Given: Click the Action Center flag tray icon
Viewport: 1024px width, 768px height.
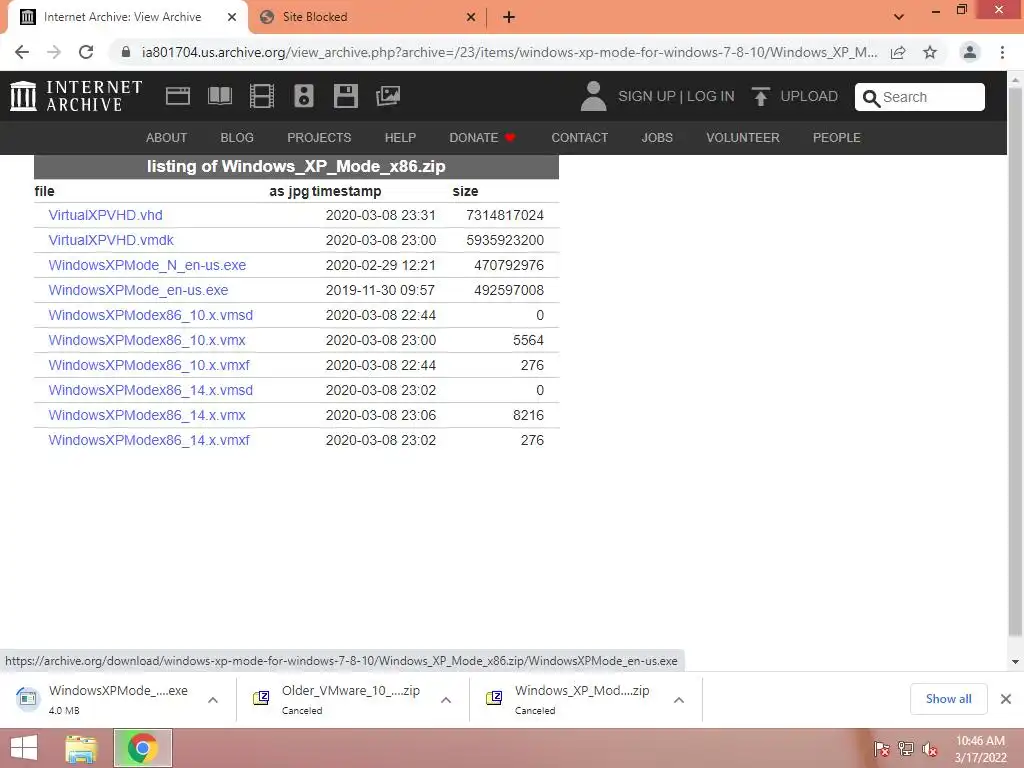Looking at the screenshot, I should pyautogui.click(x=881, y=749).
